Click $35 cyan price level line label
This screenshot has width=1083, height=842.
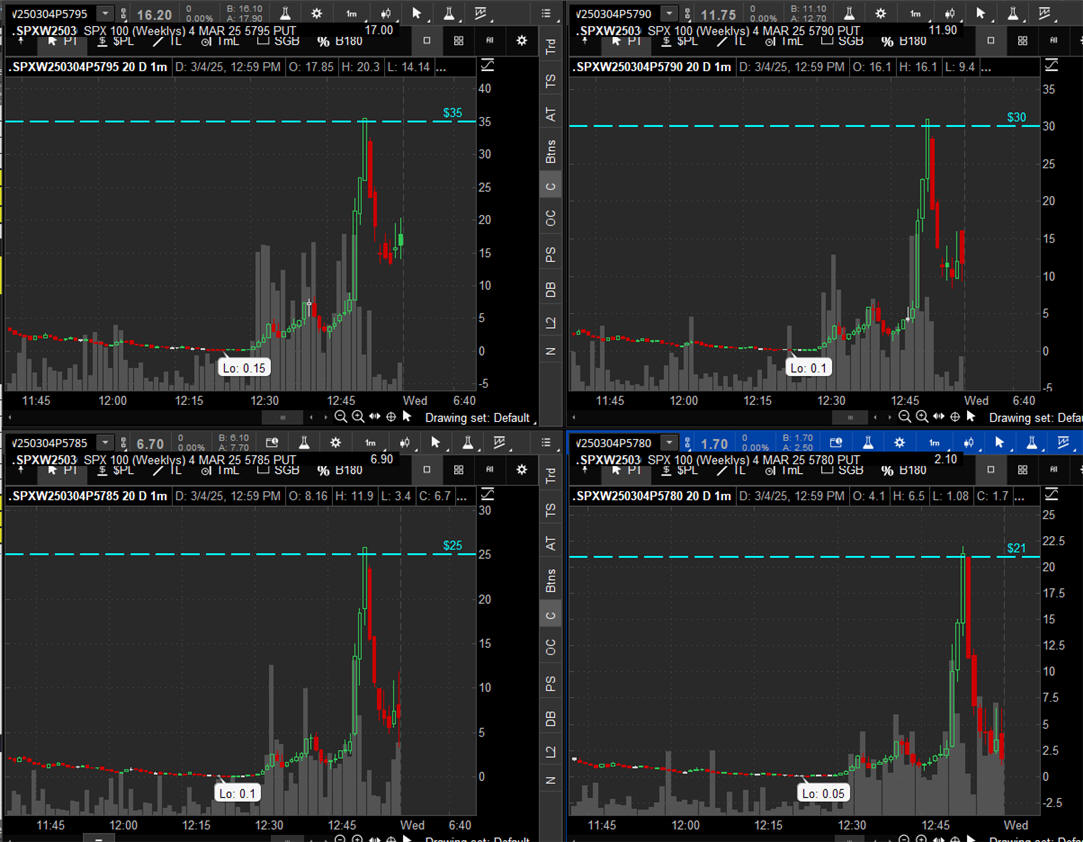point(452,113)
